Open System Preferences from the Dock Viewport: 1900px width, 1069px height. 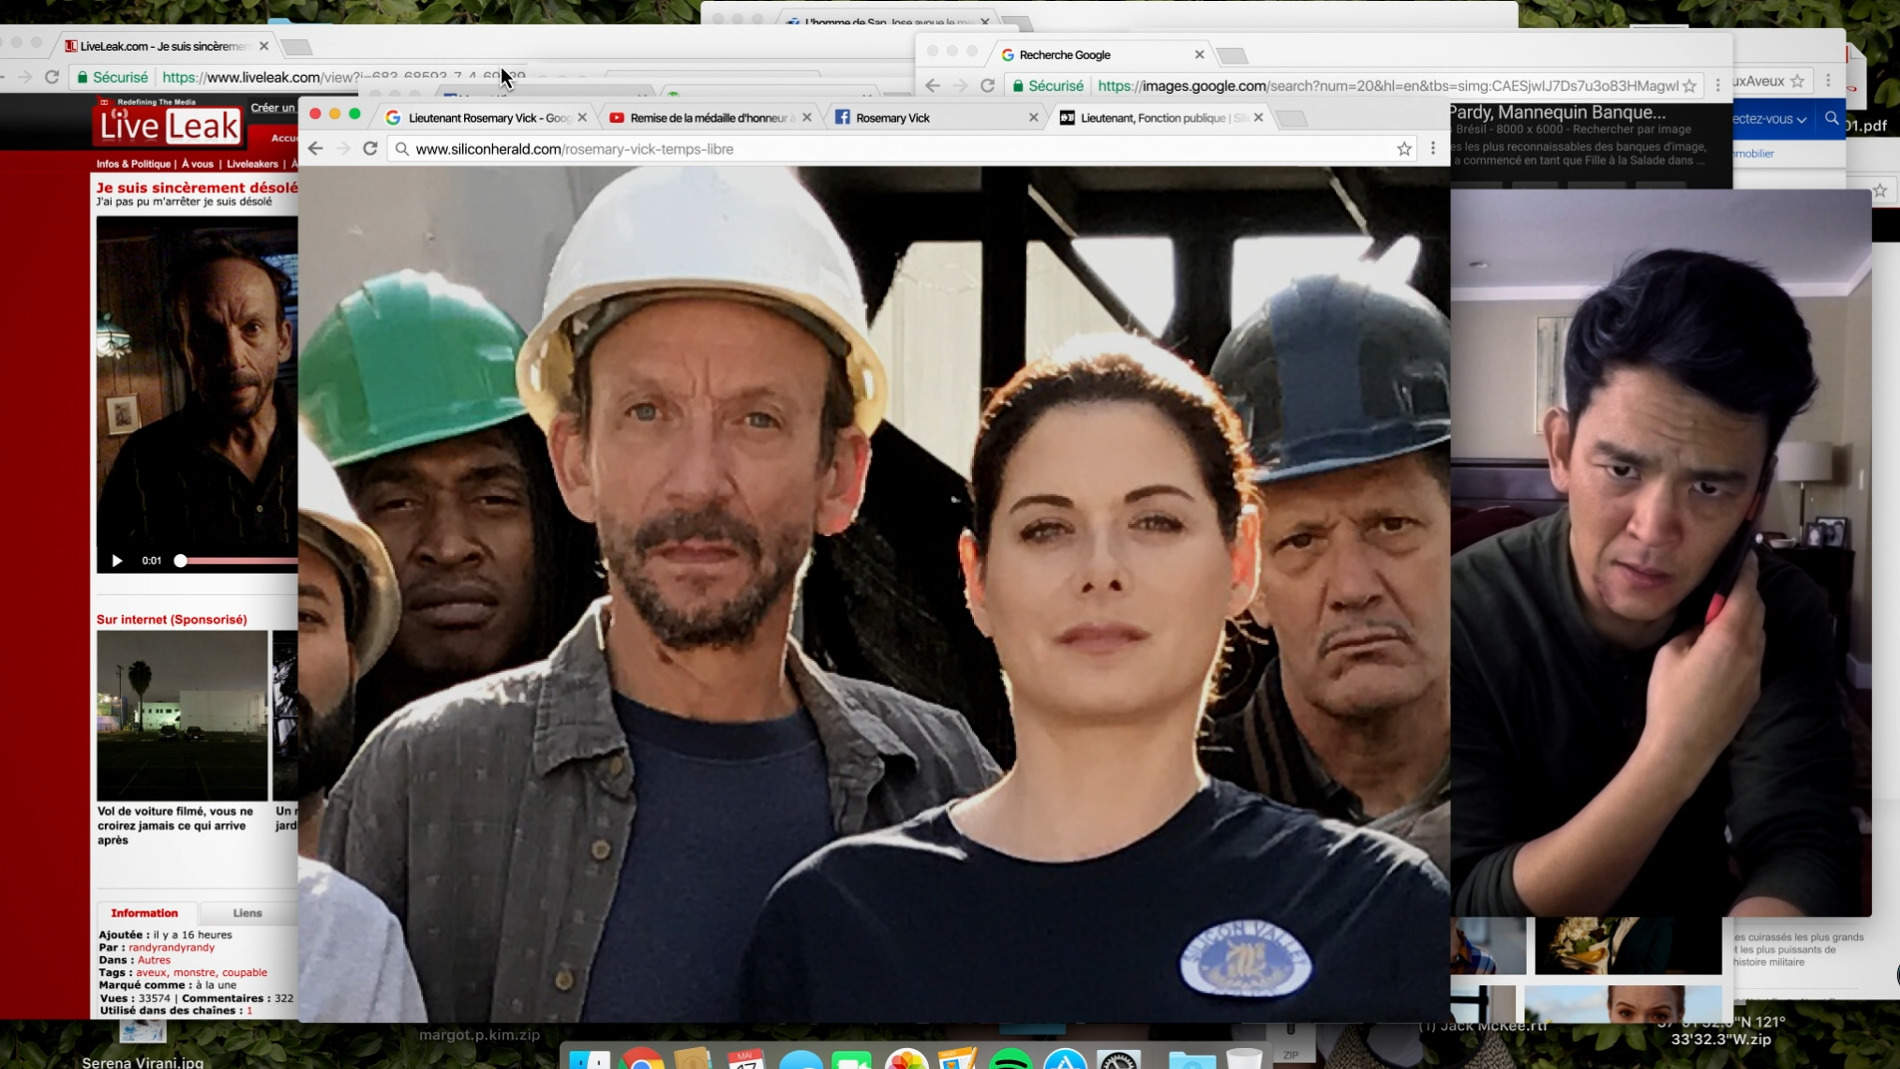pyautogui.click(x=1119, y=1058)
